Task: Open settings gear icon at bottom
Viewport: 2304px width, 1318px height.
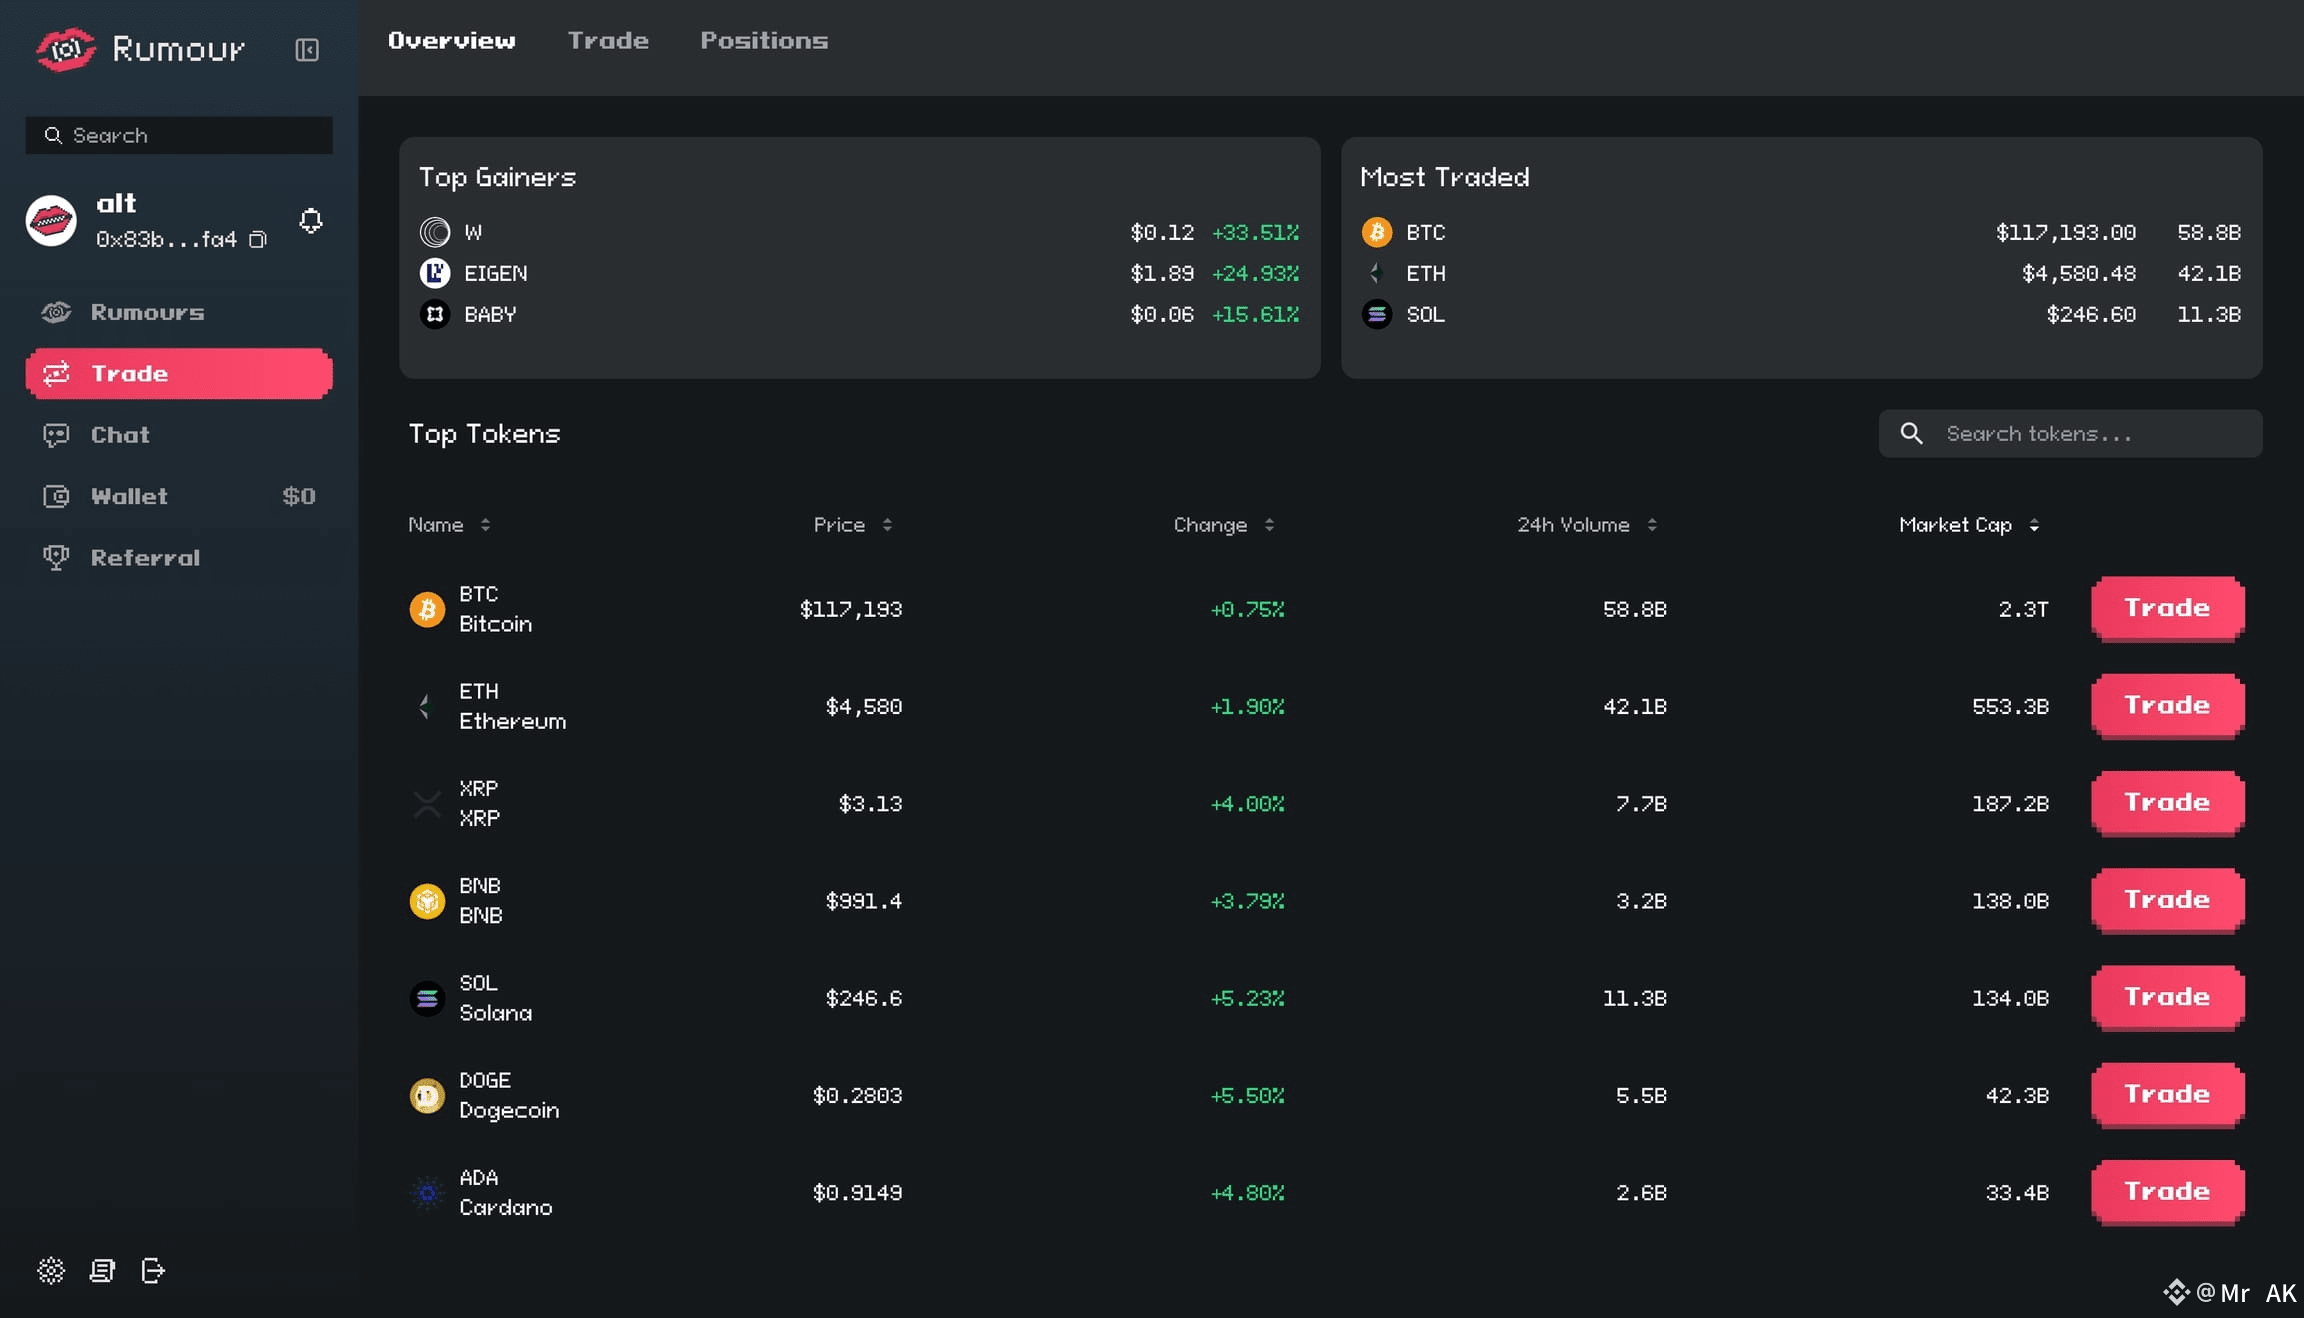Action: point(51,1270)
